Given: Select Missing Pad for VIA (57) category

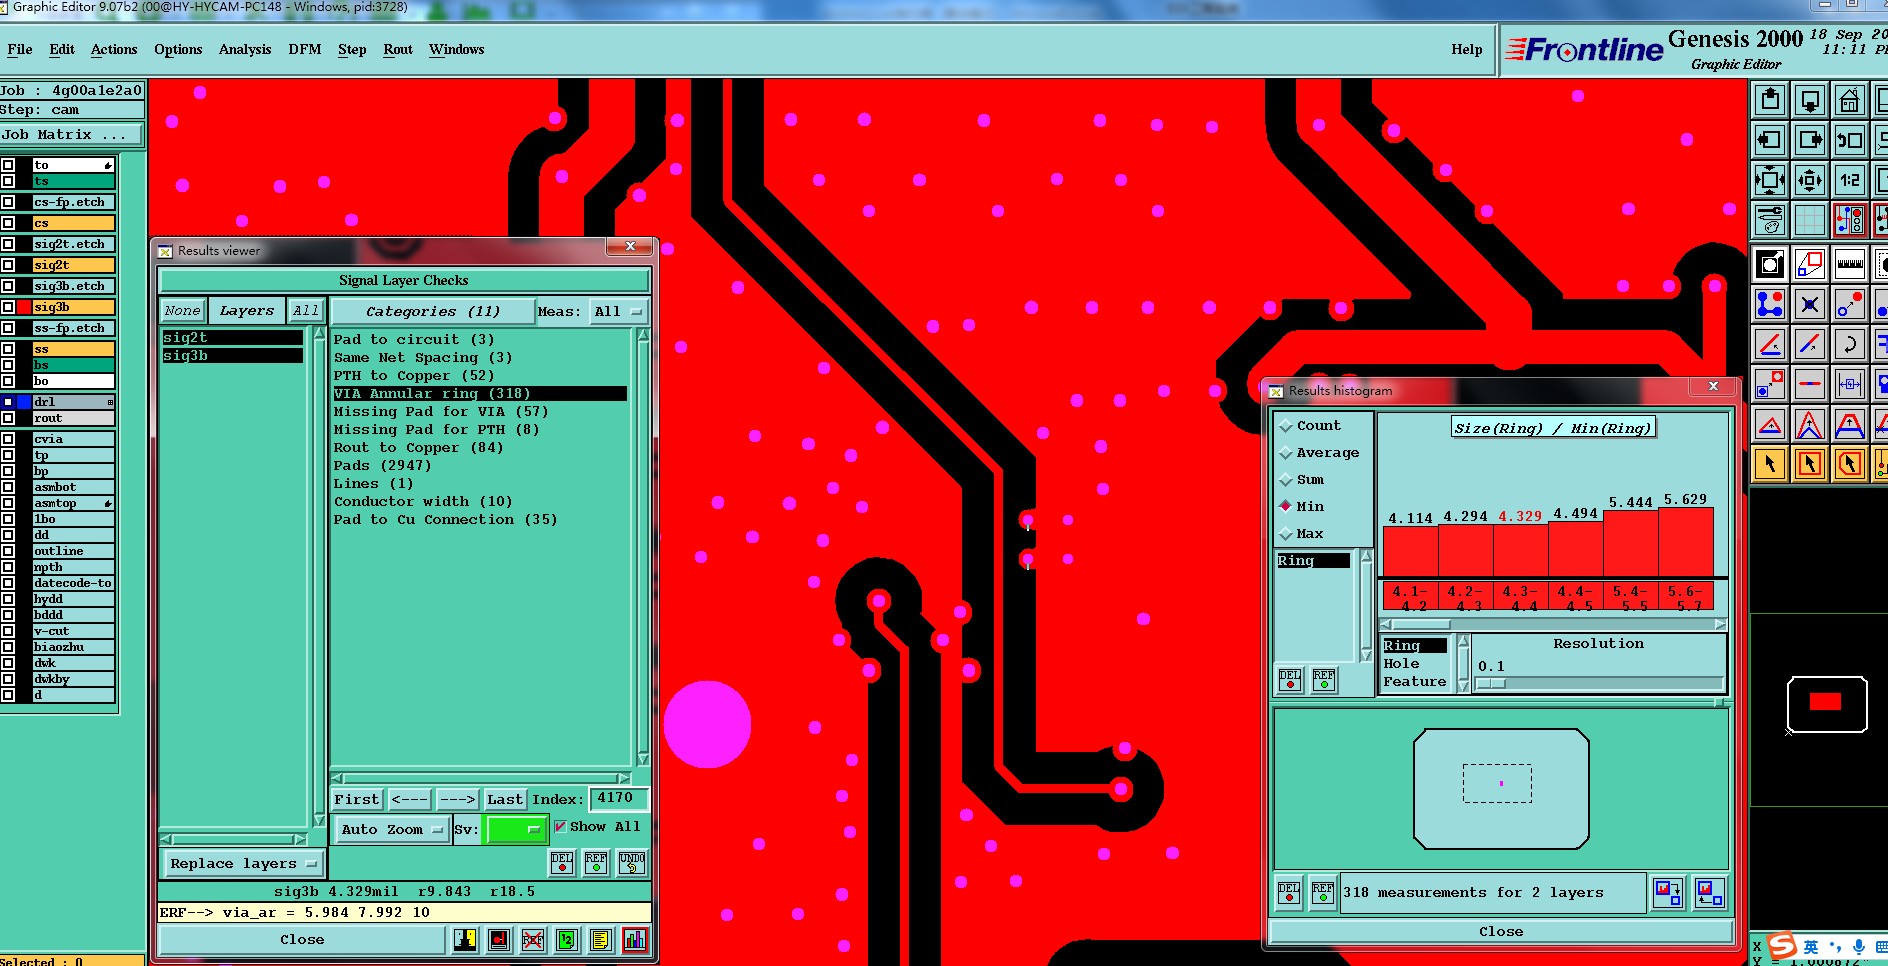Looking at the screenshot, I should [x=441, y=412].
